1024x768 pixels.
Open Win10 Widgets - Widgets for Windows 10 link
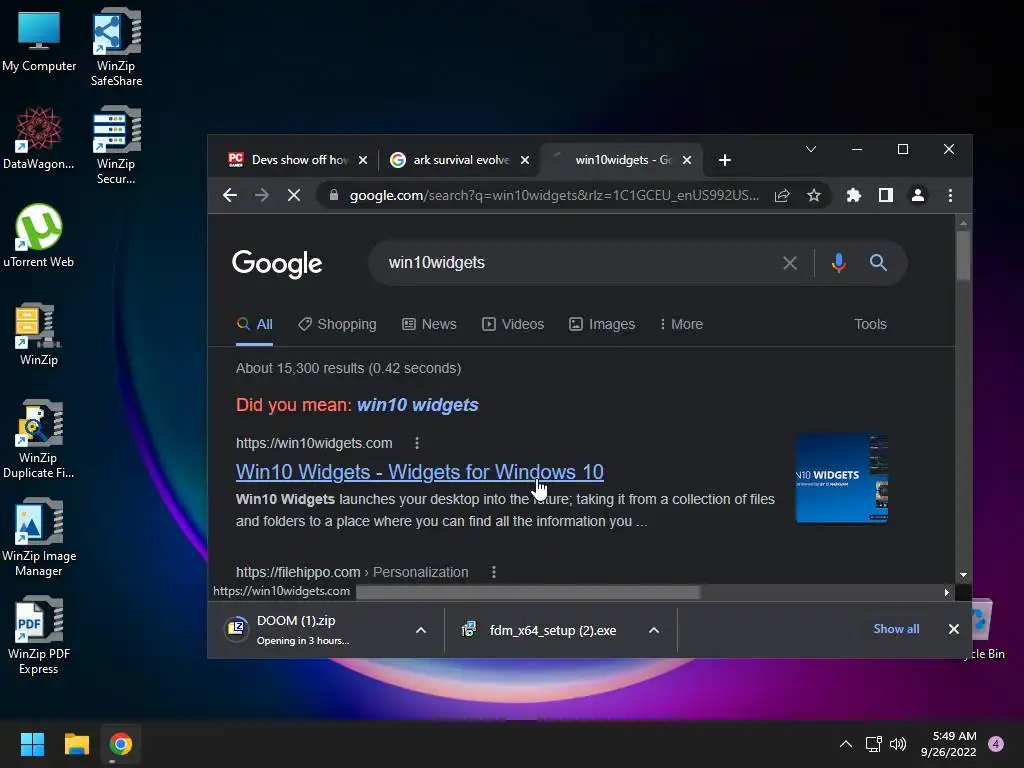419,472
